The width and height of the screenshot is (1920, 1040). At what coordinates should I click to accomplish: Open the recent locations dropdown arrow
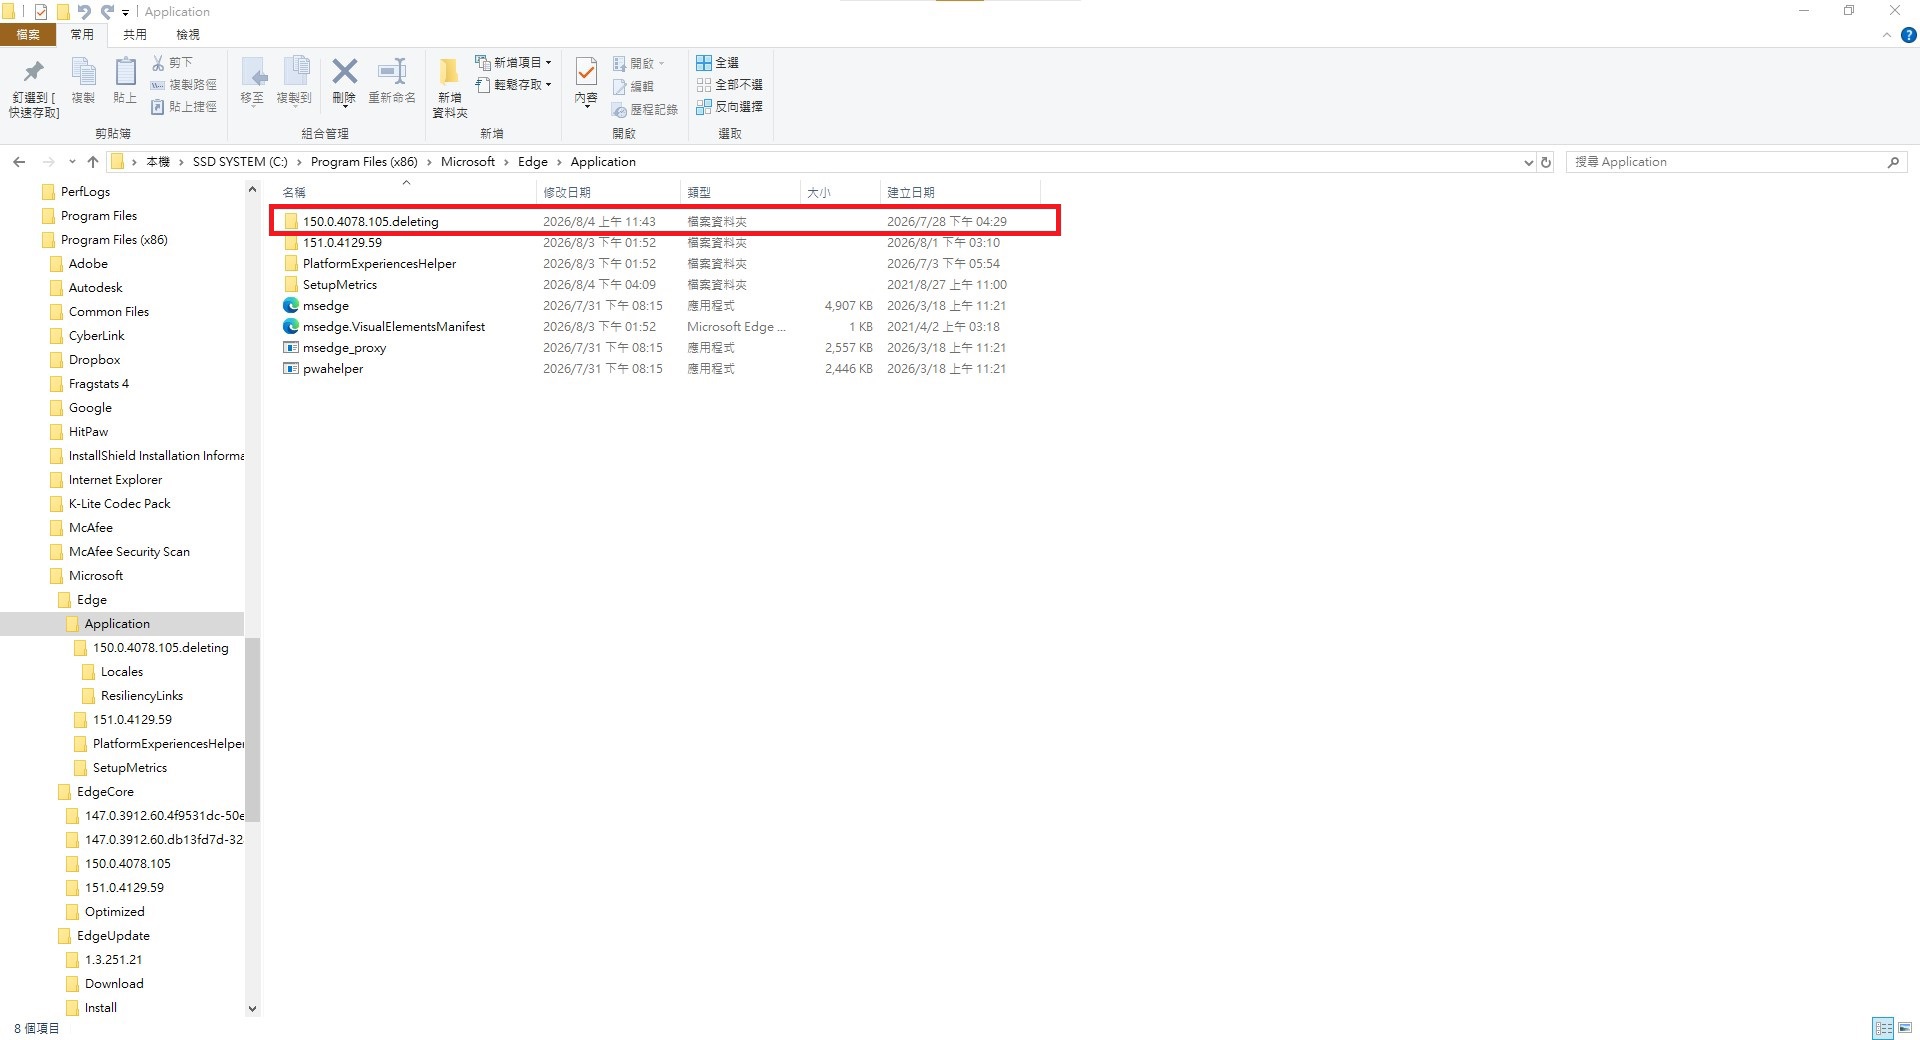click(x=72, y=162)
